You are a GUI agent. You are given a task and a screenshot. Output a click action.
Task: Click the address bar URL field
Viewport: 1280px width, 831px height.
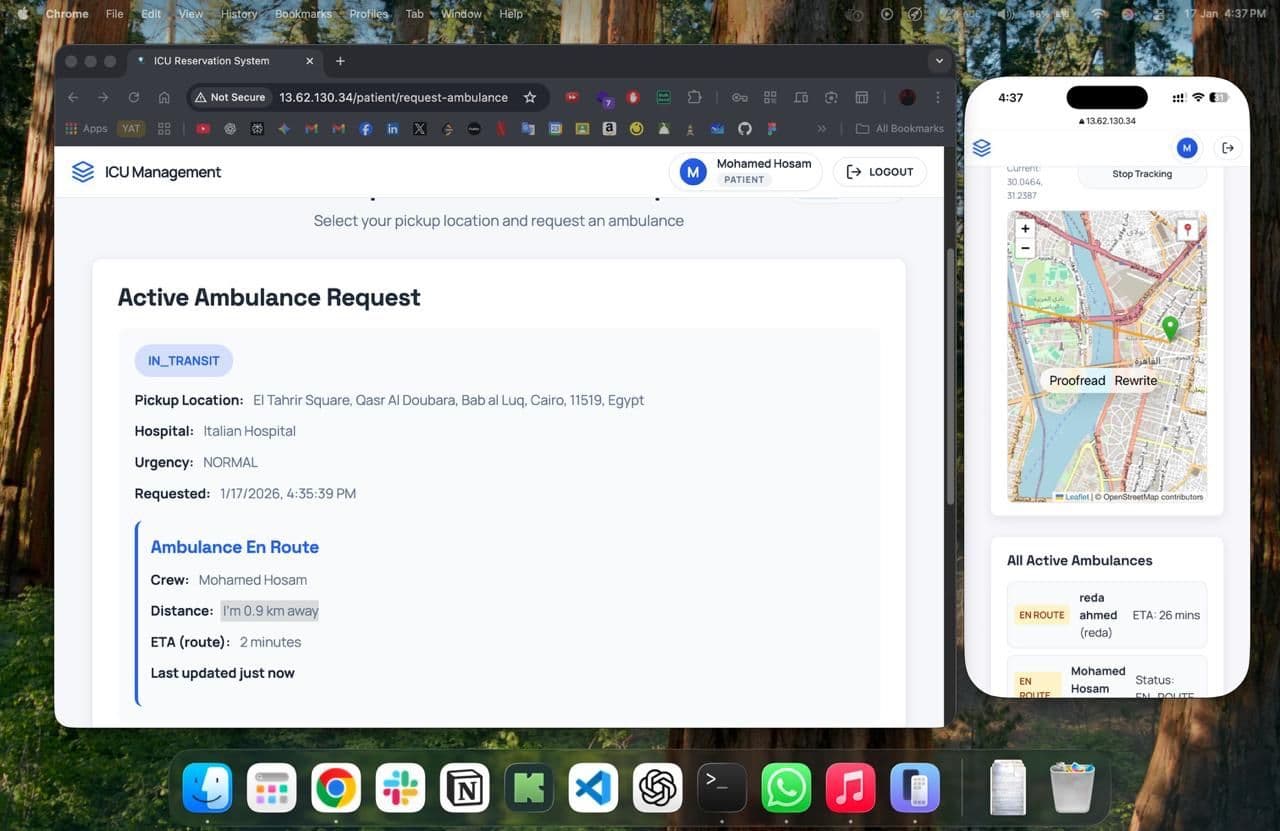pos(393,97)
